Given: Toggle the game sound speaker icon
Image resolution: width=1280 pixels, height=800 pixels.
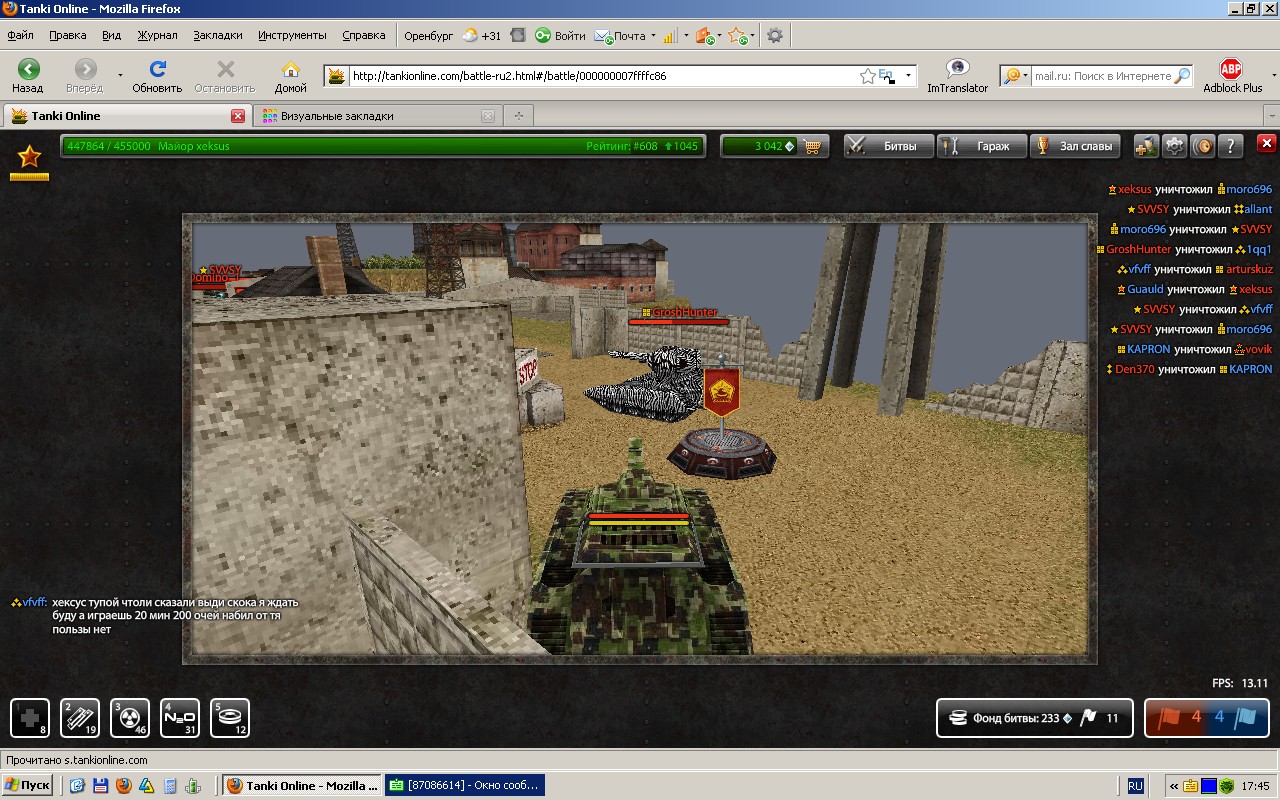Looking at the screenshot, I should (x=1203, y=146).
